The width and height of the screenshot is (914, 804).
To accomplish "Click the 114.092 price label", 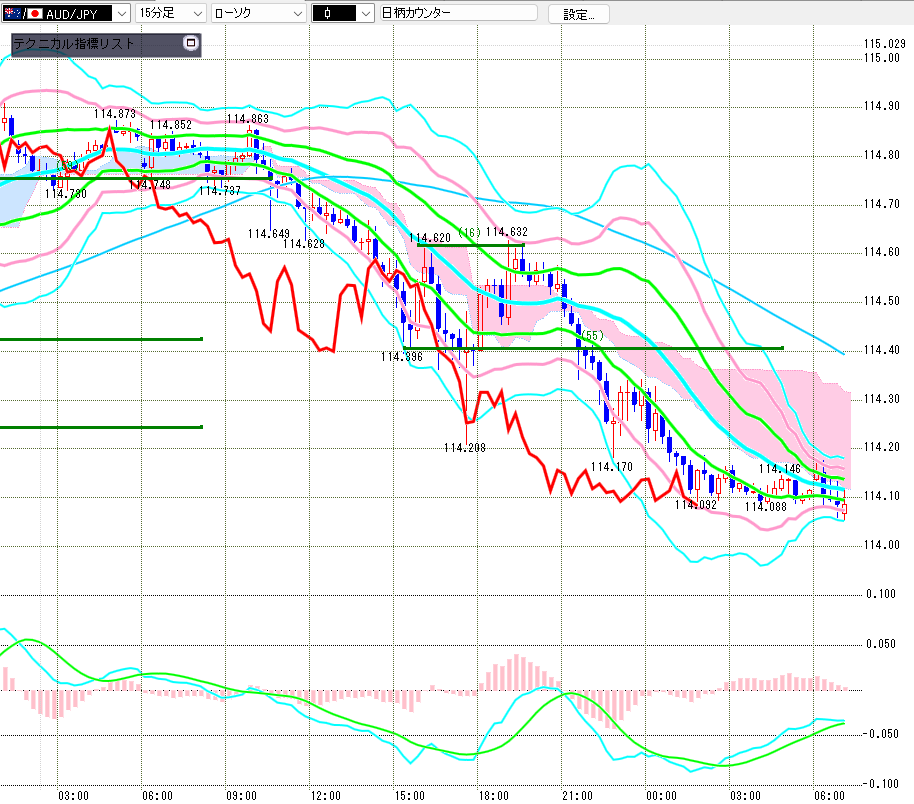I will [x=695, y=505].
